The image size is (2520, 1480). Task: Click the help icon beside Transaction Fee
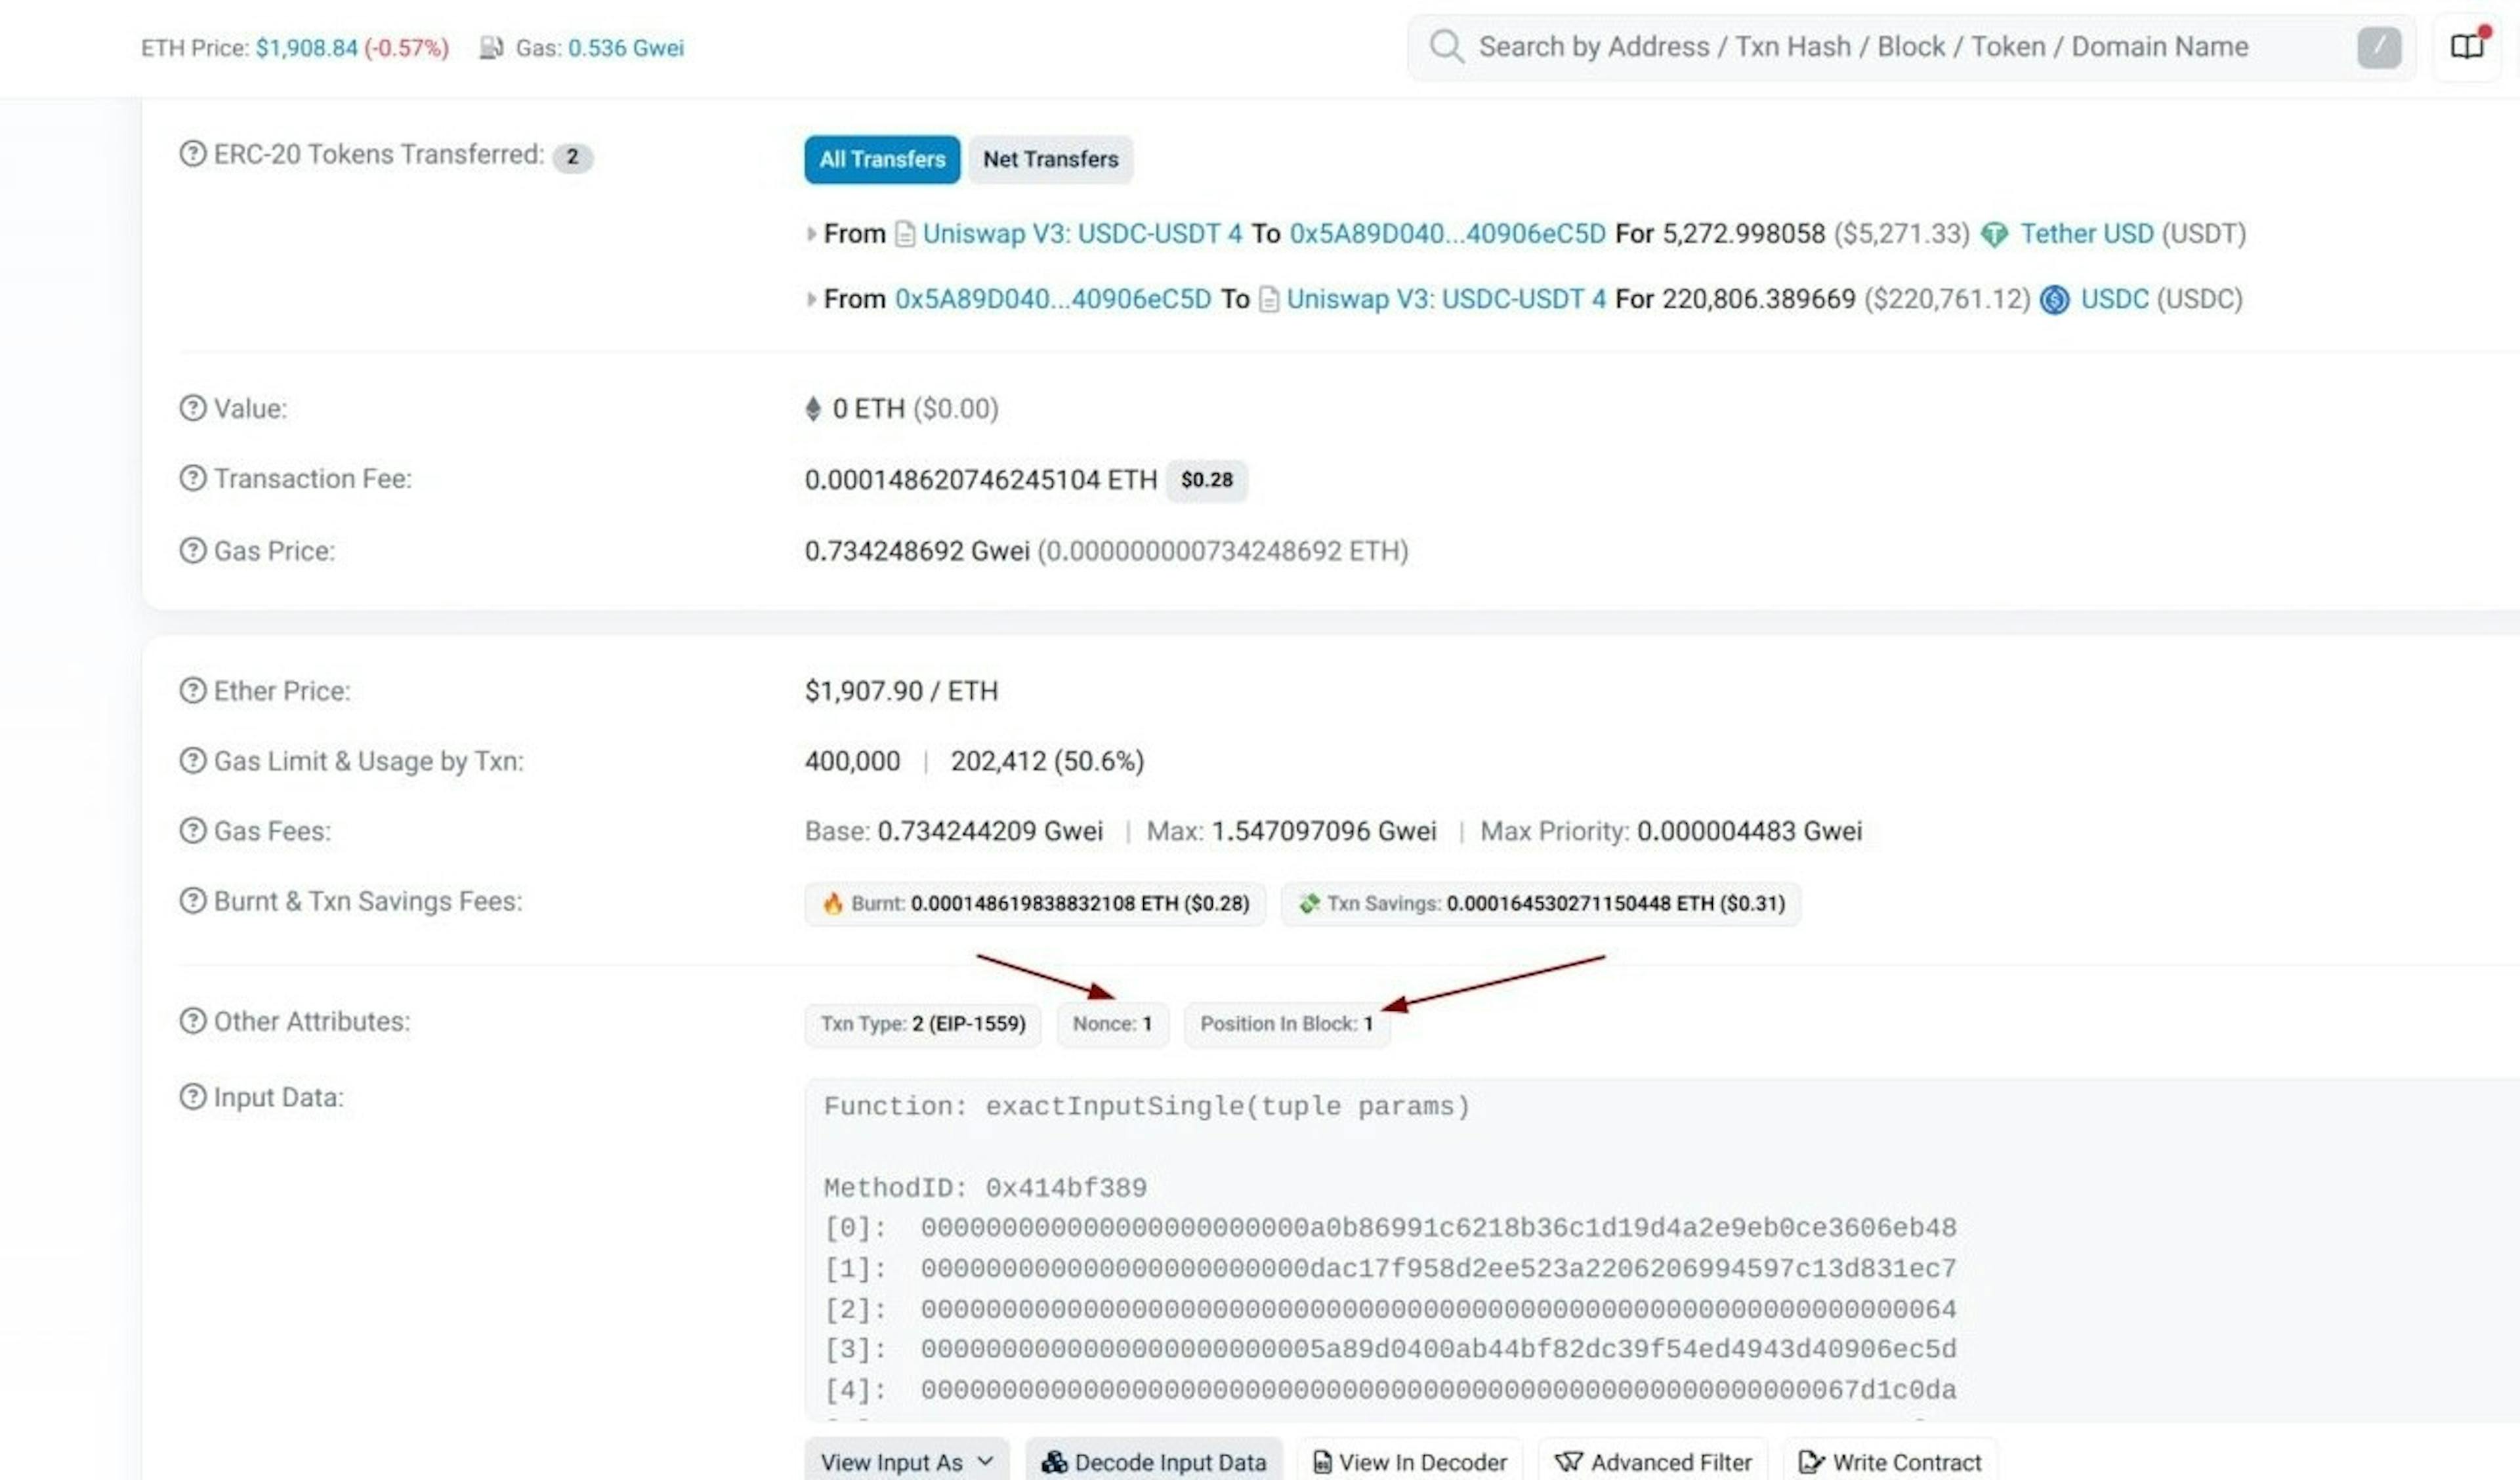(x=192, y=478)
